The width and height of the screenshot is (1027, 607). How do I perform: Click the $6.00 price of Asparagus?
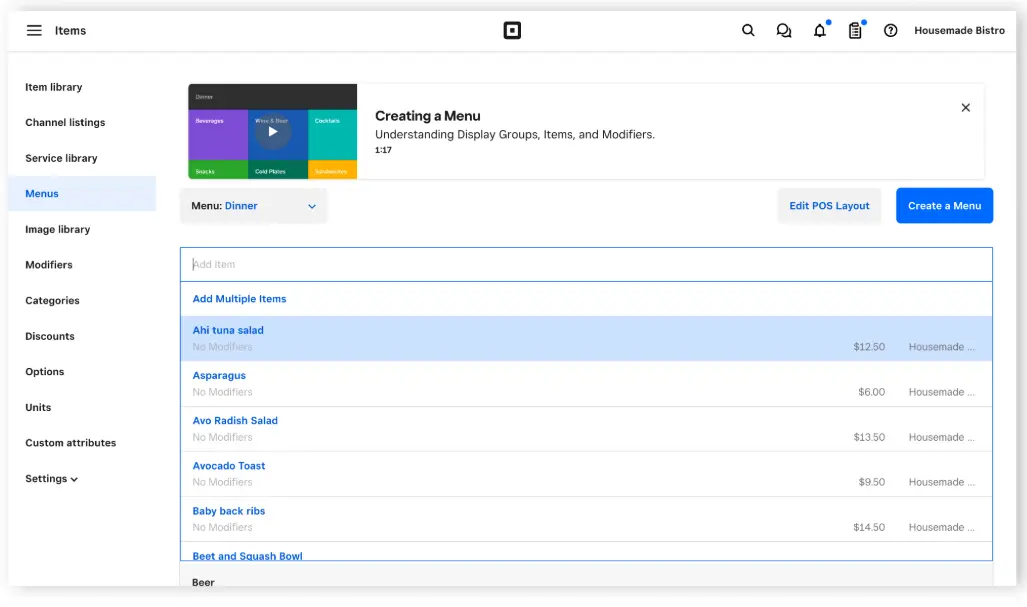(x=872, y=392)
